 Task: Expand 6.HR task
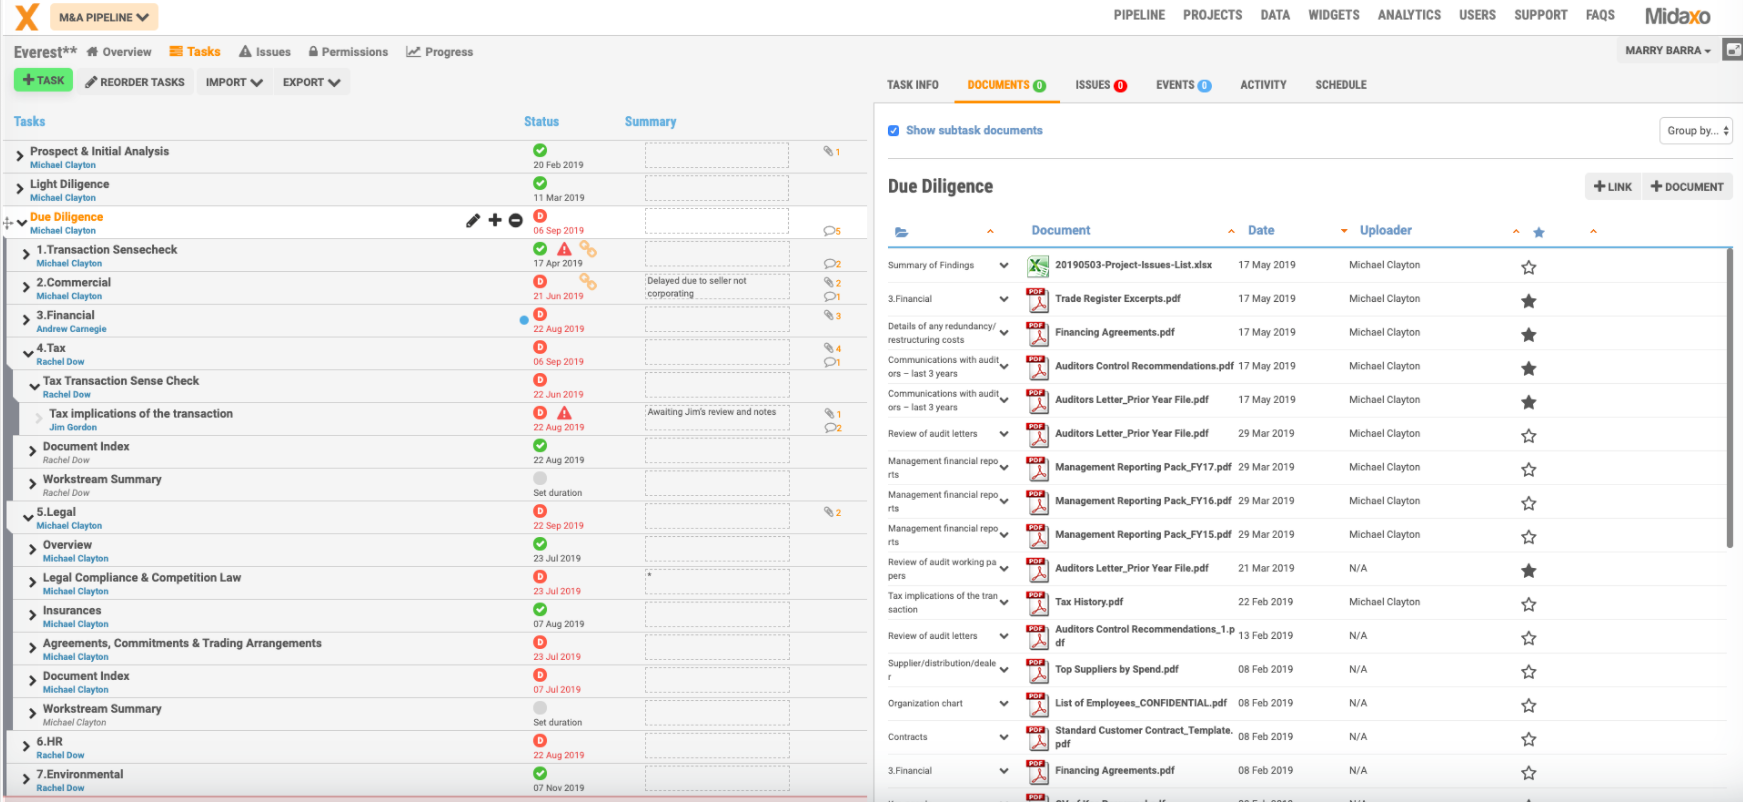pos(26,747)
